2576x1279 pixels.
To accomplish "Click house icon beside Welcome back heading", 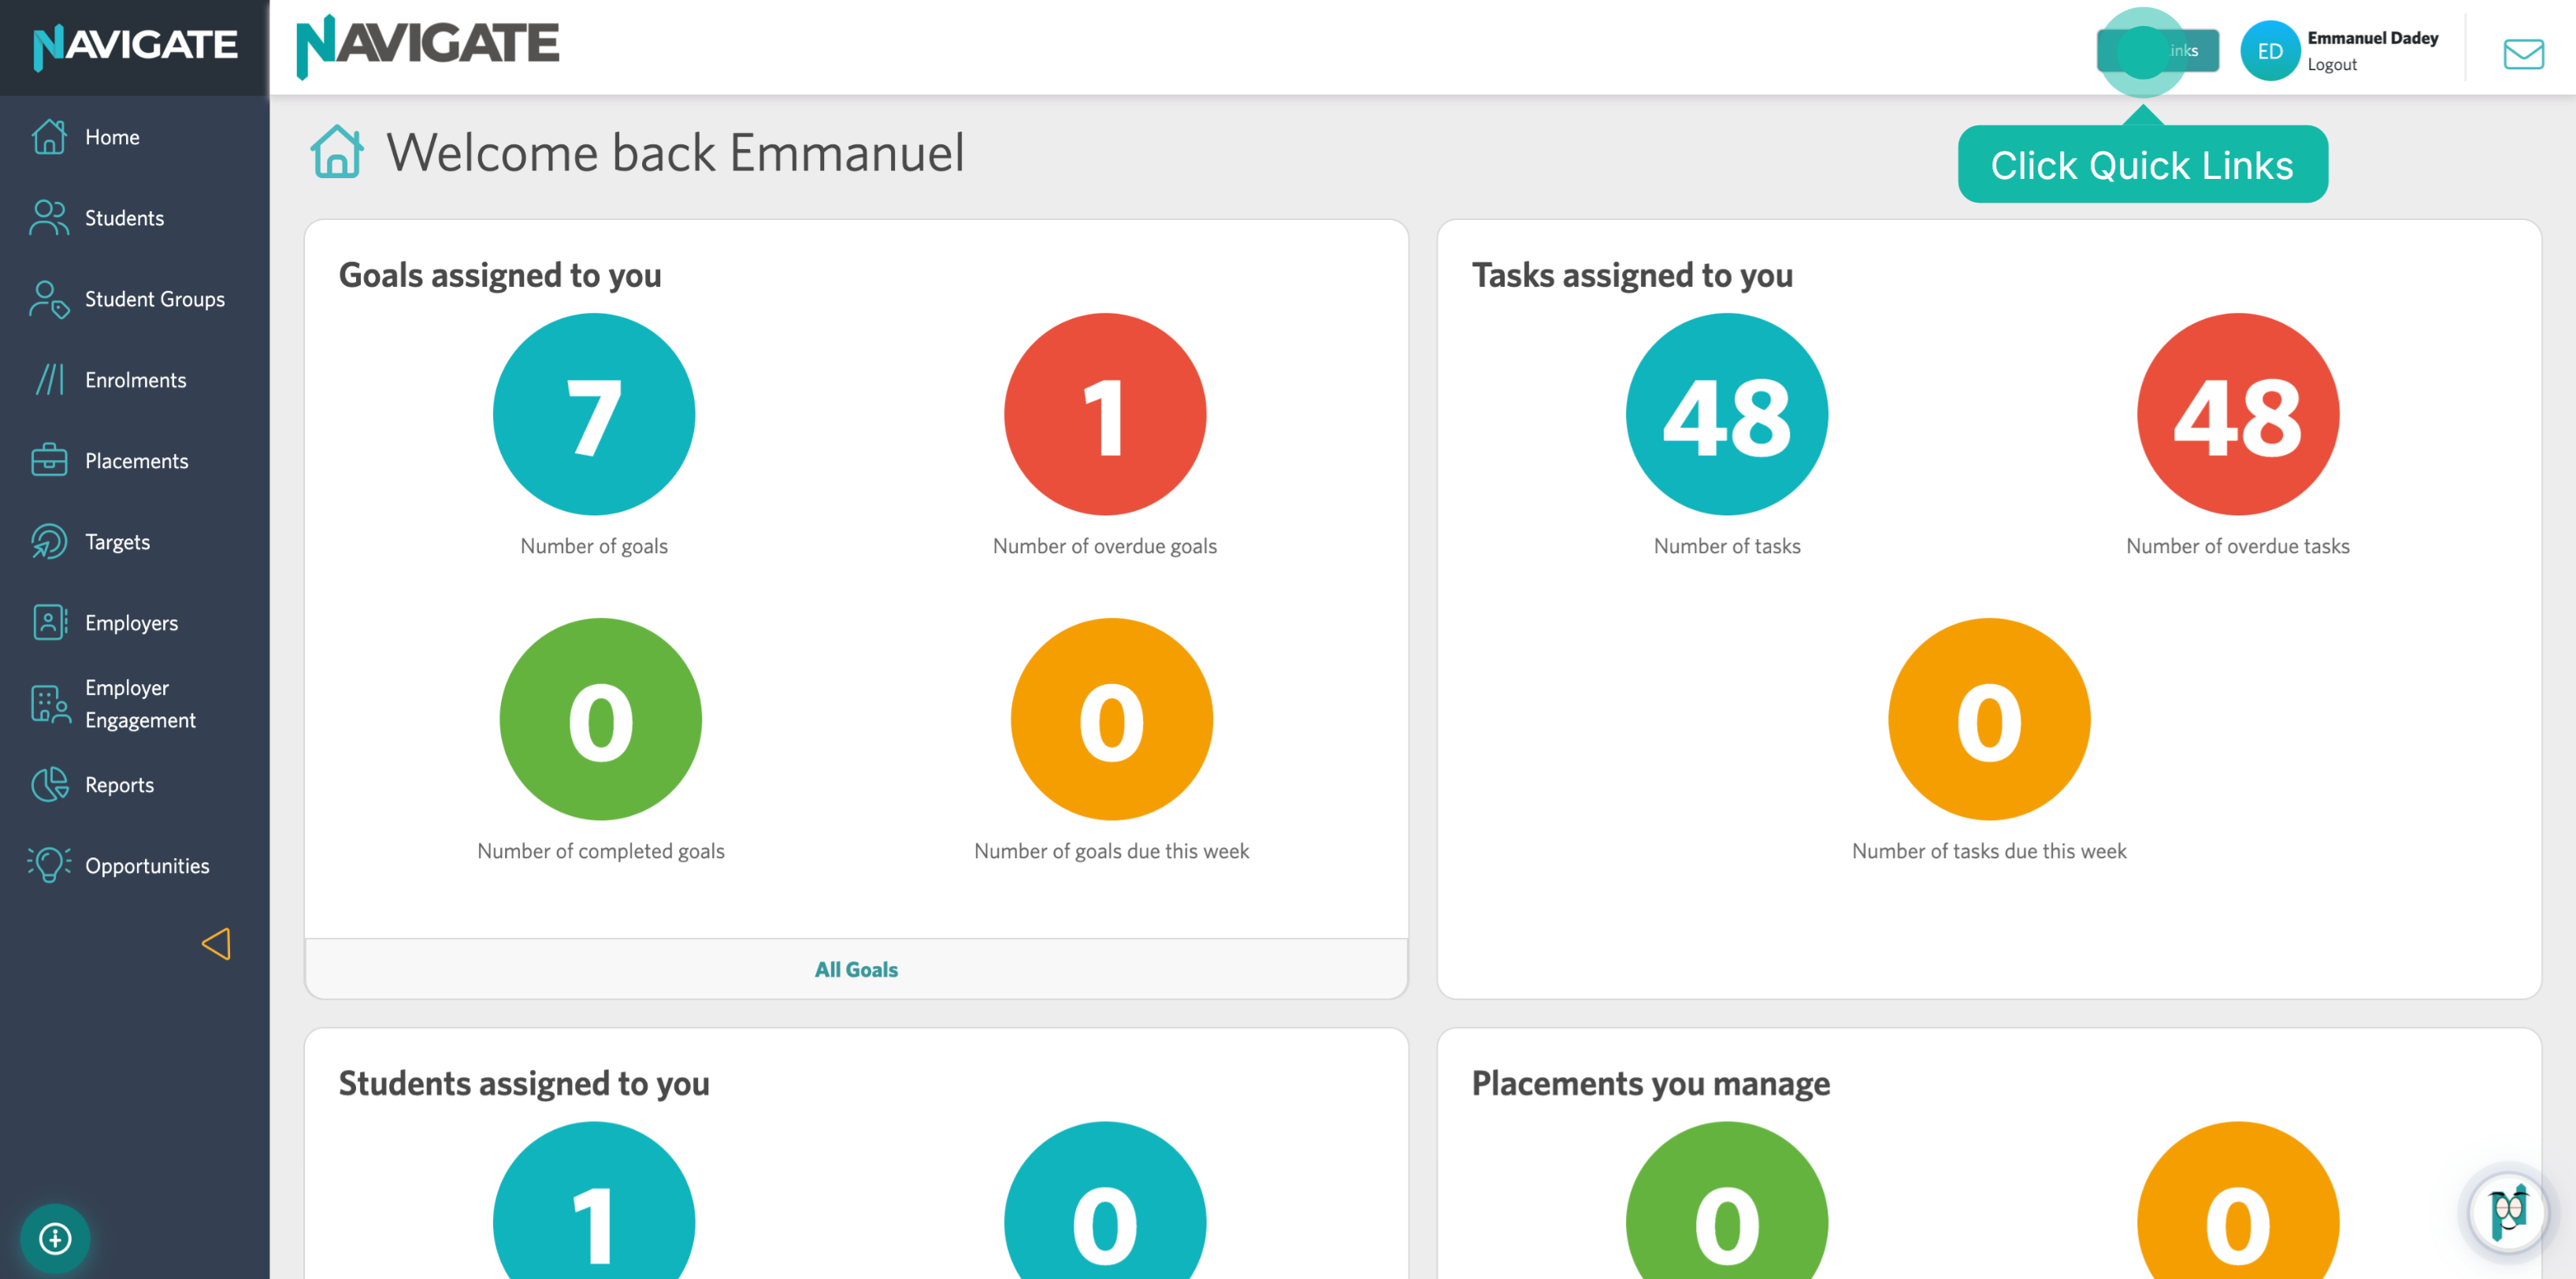I will [x=337, y=152].
